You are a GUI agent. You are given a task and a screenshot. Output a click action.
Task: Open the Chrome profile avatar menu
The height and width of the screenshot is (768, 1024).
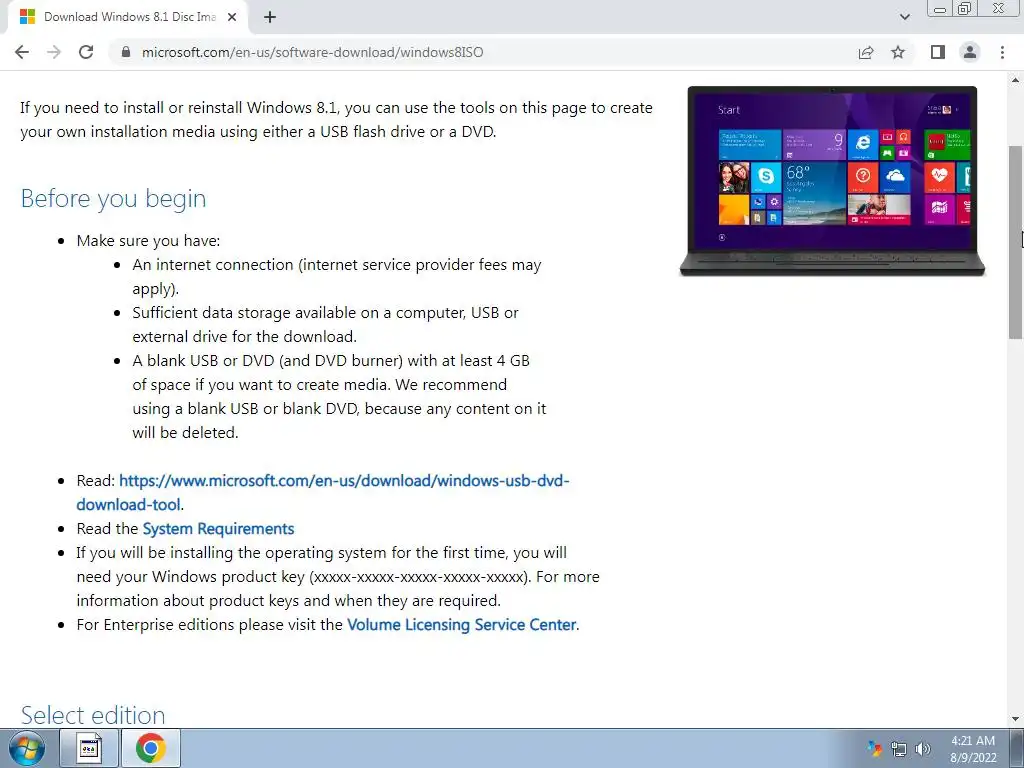[970, 52]
